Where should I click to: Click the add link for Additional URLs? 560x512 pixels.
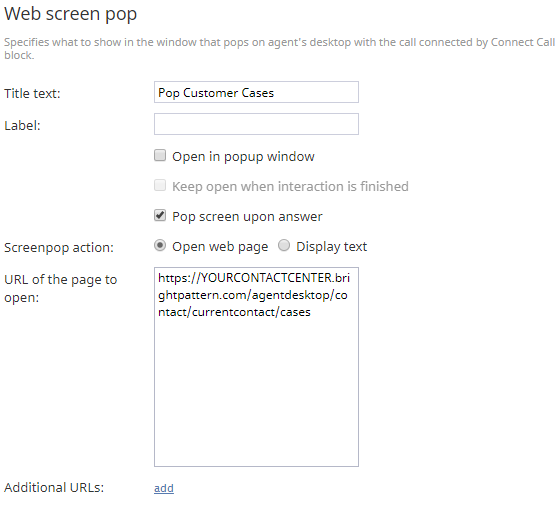click(x=164, y=488)
